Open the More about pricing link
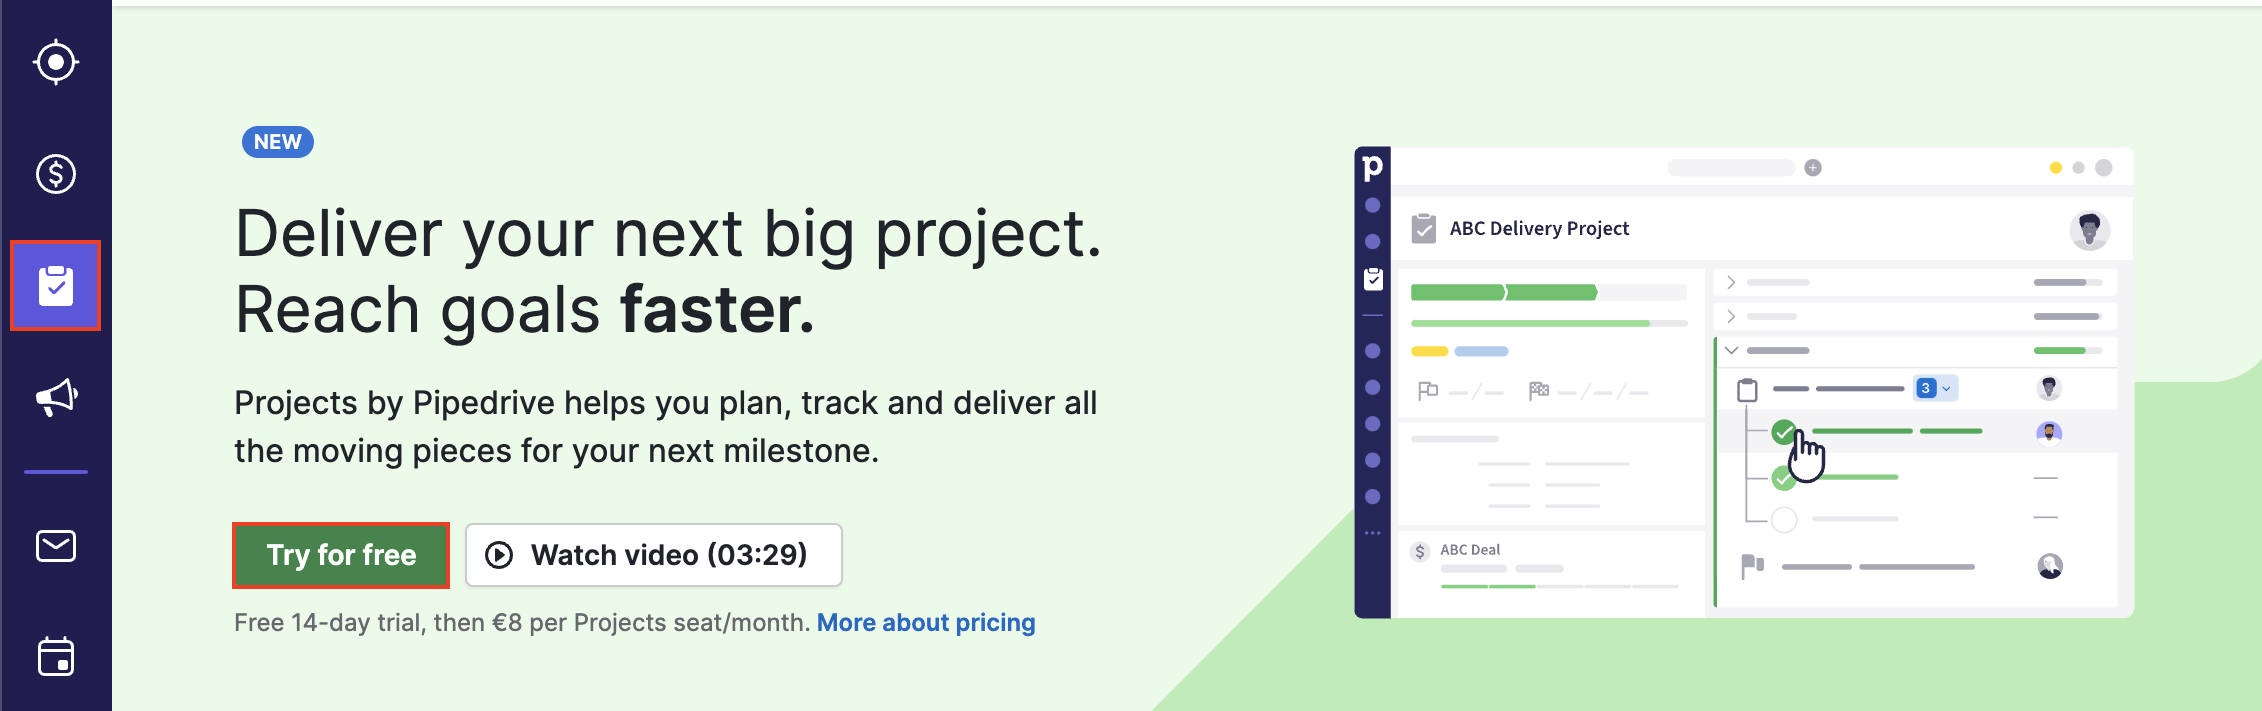Viewport: 2262px width, 711px height. pos(926,623)
